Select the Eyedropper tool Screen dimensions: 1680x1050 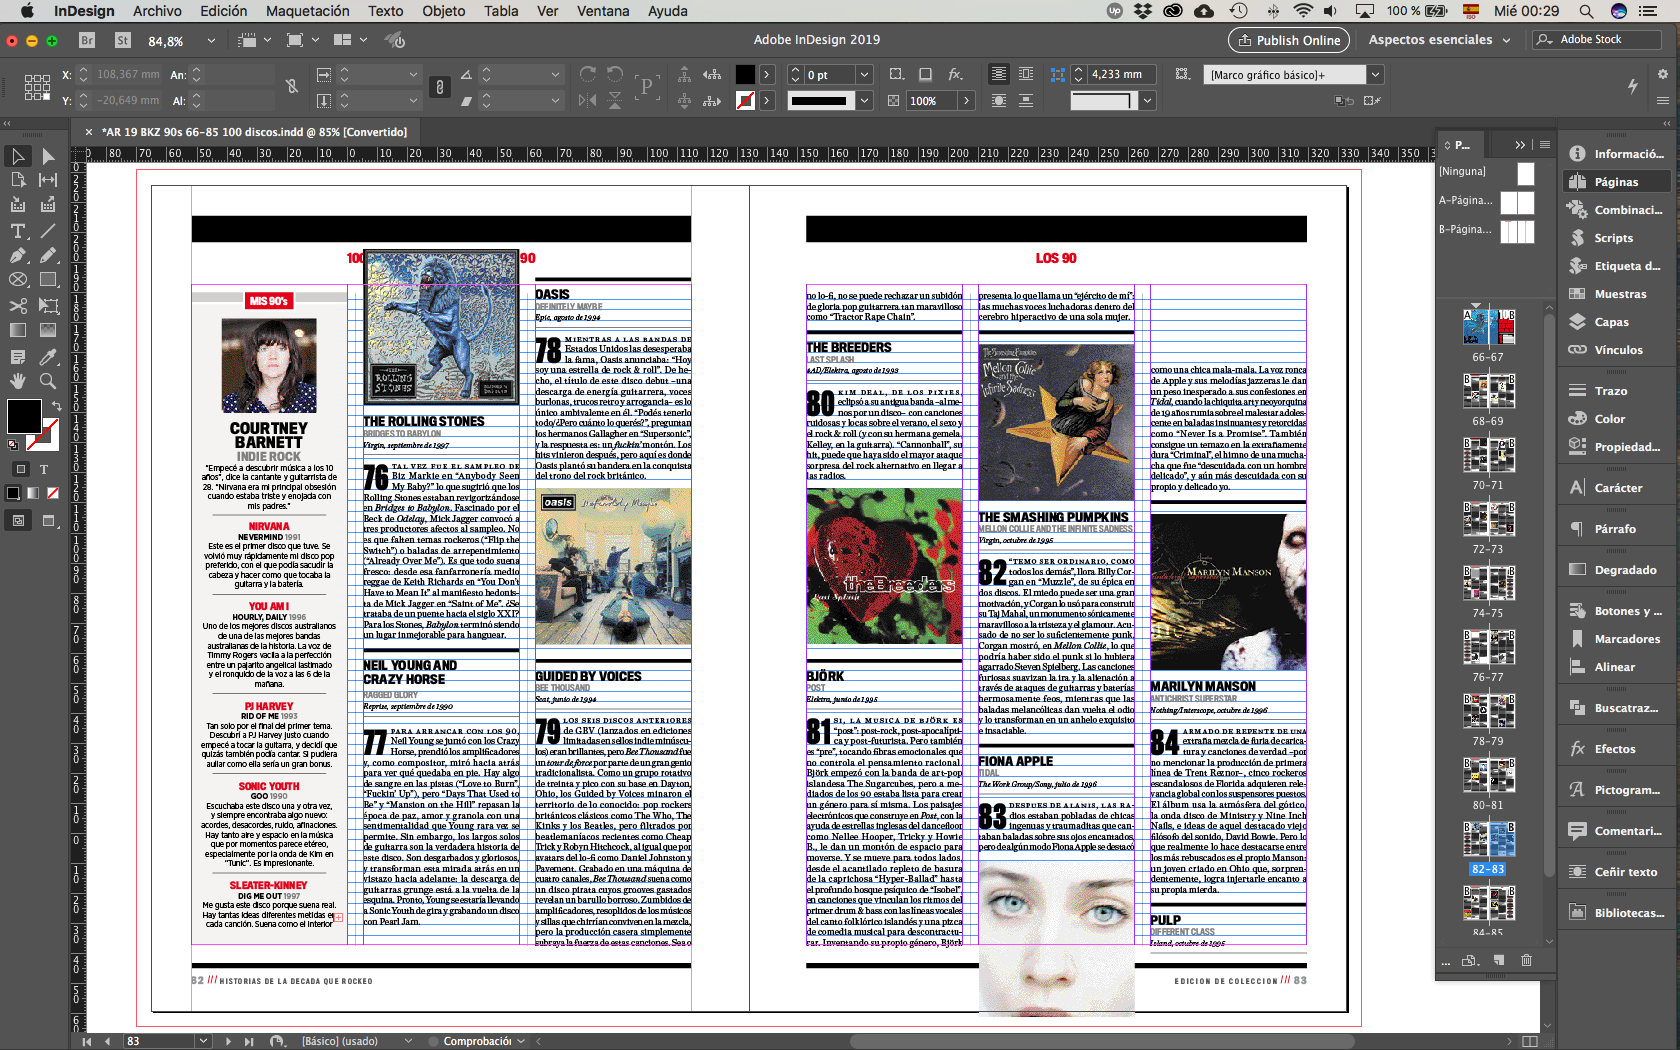(48, 356)
